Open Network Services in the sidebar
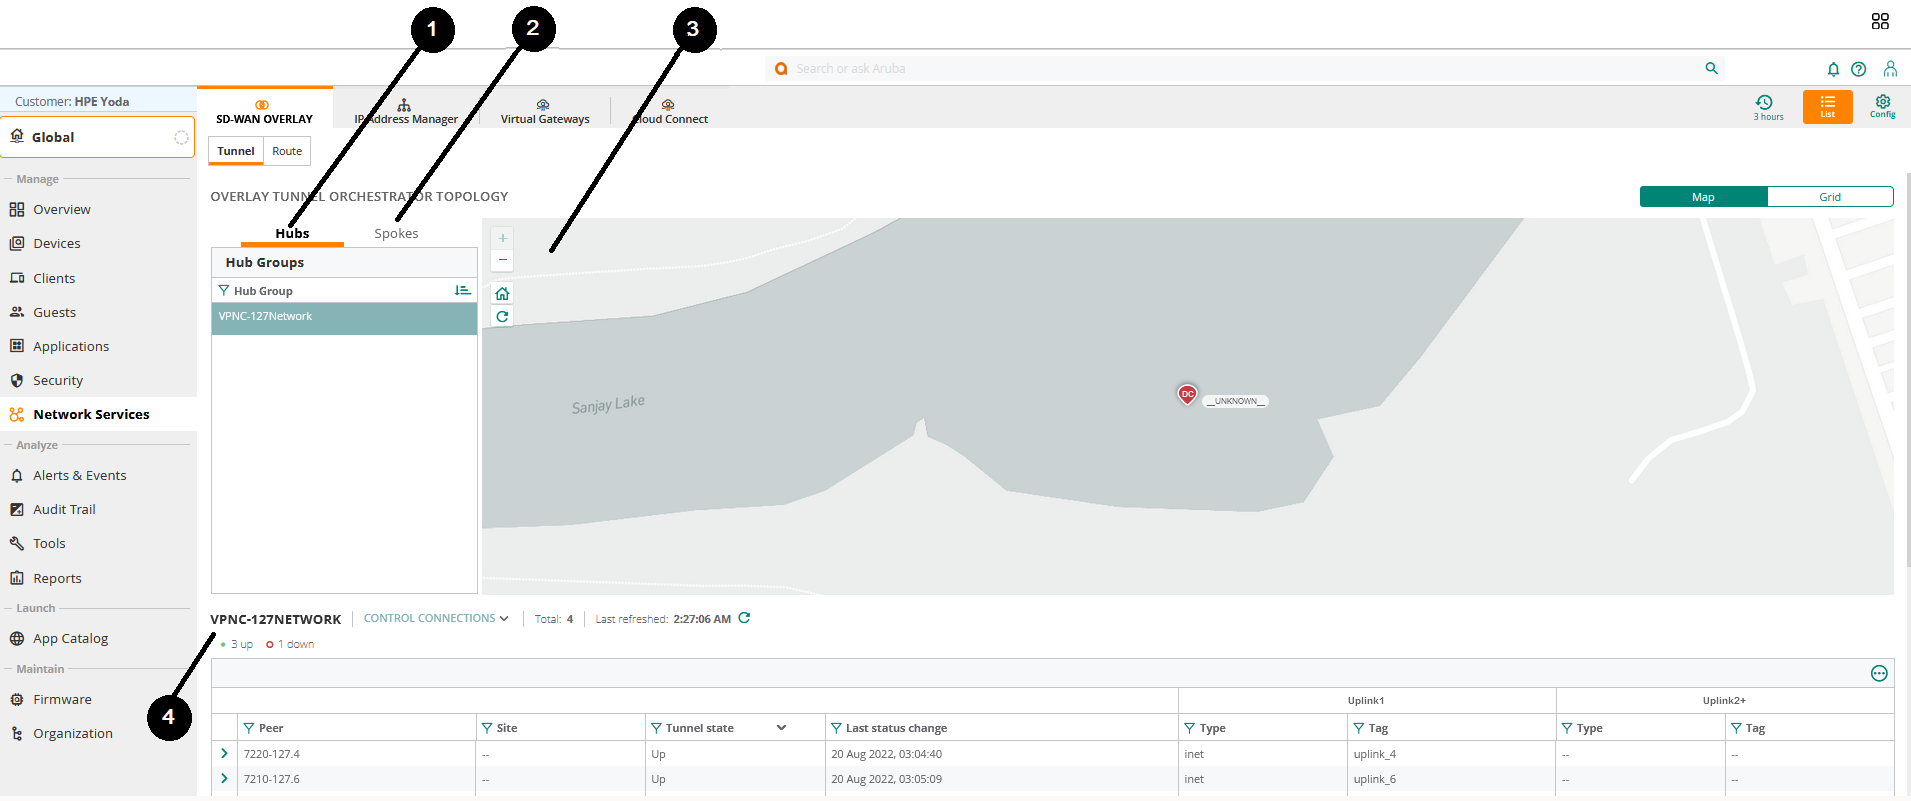The width and height of the screenshot is (1911, 801). (x=98, y=414)
